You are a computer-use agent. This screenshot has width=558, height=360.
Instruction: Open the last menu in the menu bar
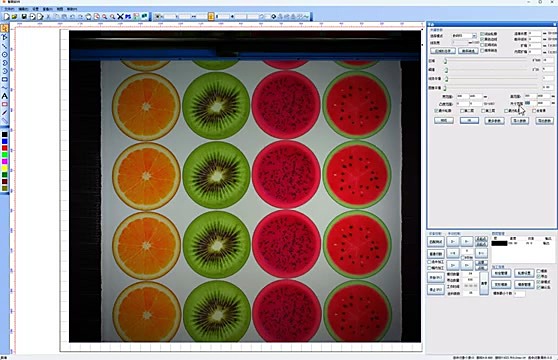point(72,9)
